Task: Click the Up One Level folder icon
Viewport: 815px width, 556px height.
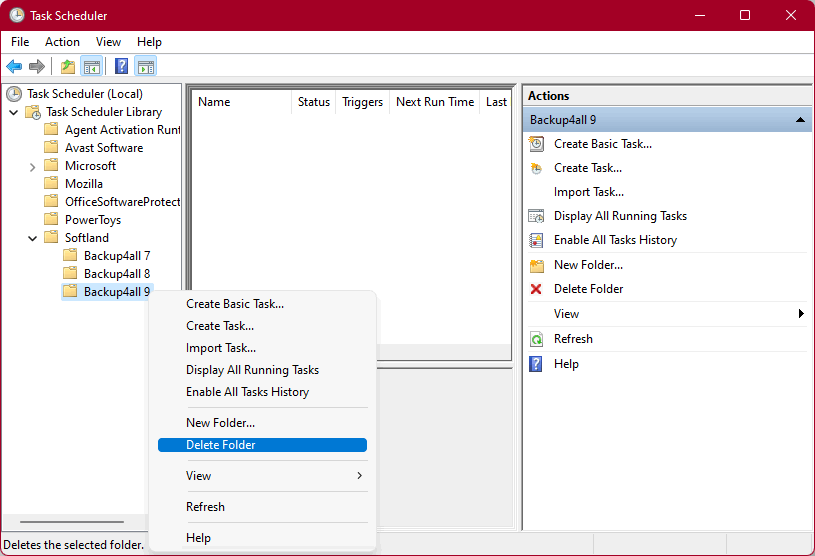Action: [68, 67]
